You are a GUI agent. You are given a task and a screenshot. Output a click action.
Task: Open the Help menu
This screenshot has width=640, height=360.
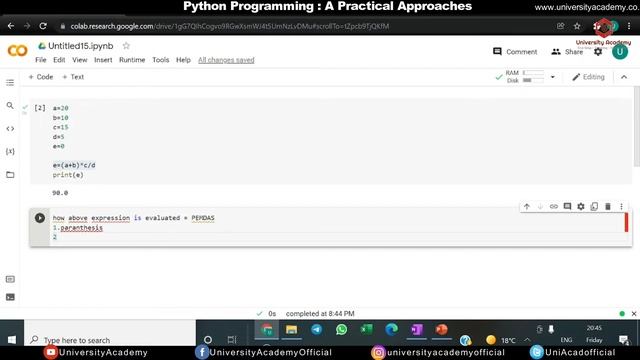click(x=183, y=60)
